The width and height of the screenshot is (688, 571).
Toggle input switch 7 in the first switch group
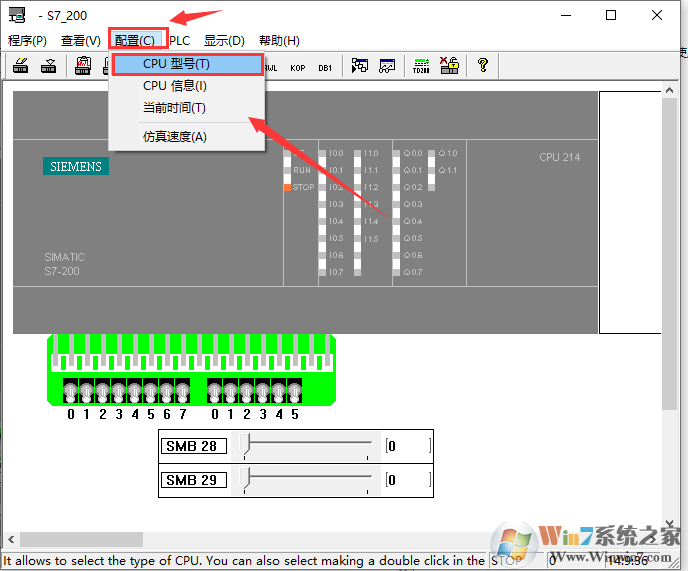click(x=182, y=390)
